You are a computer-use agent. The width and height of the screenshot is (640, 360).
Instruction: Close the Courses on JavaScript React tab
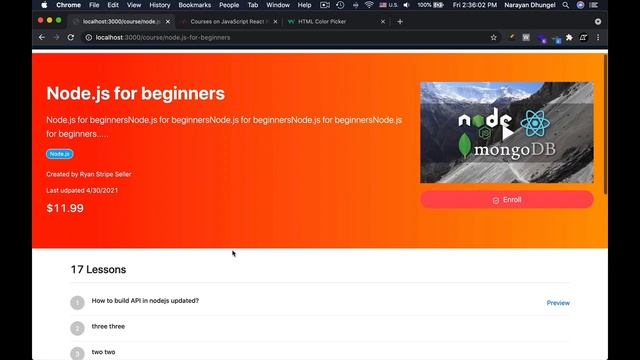(275, 22)
